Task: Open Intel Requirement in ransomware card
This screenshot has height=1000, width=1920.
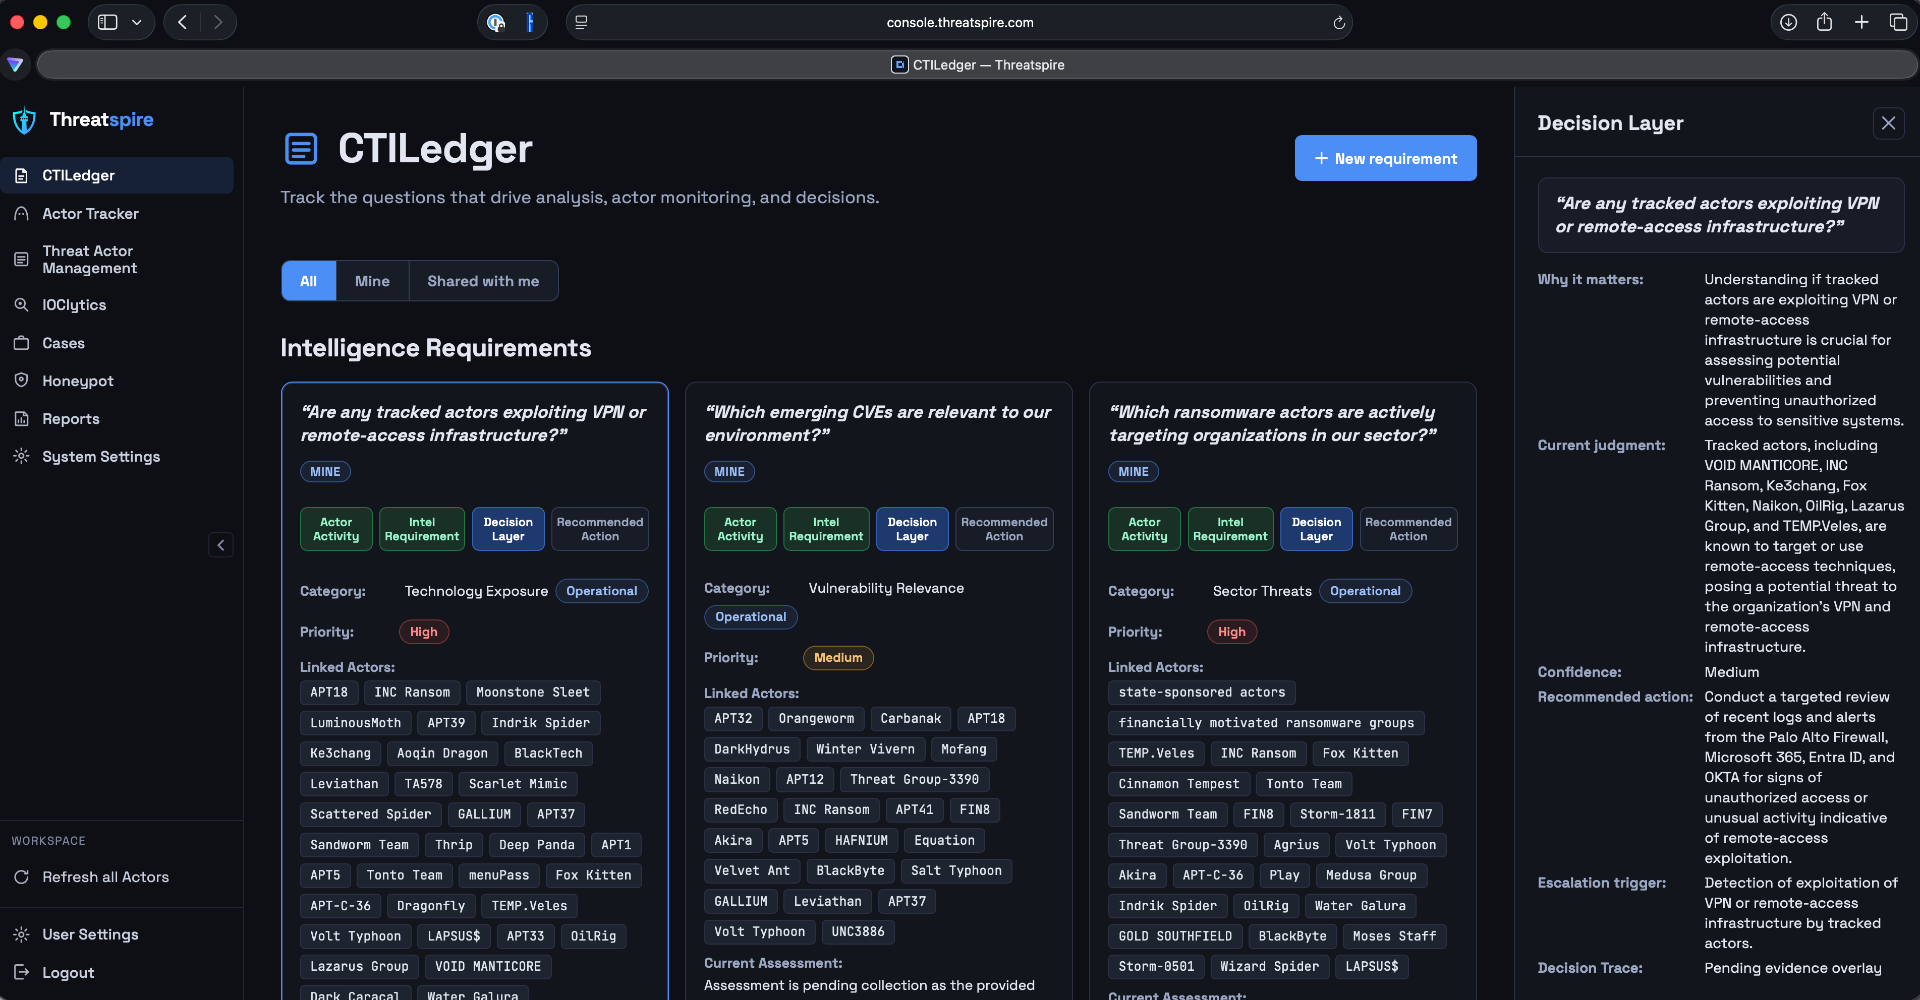Action: [1230, 529]
